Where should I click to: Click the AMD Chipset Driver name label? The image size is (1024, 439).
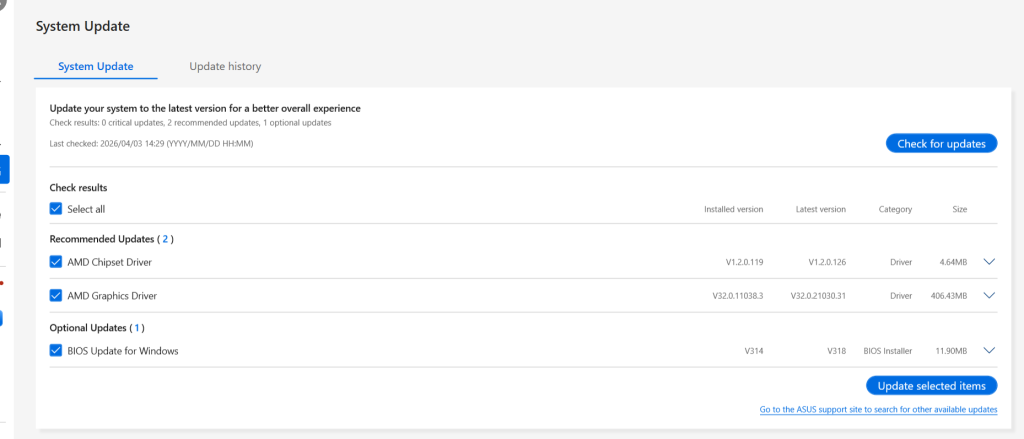[109, 262]
